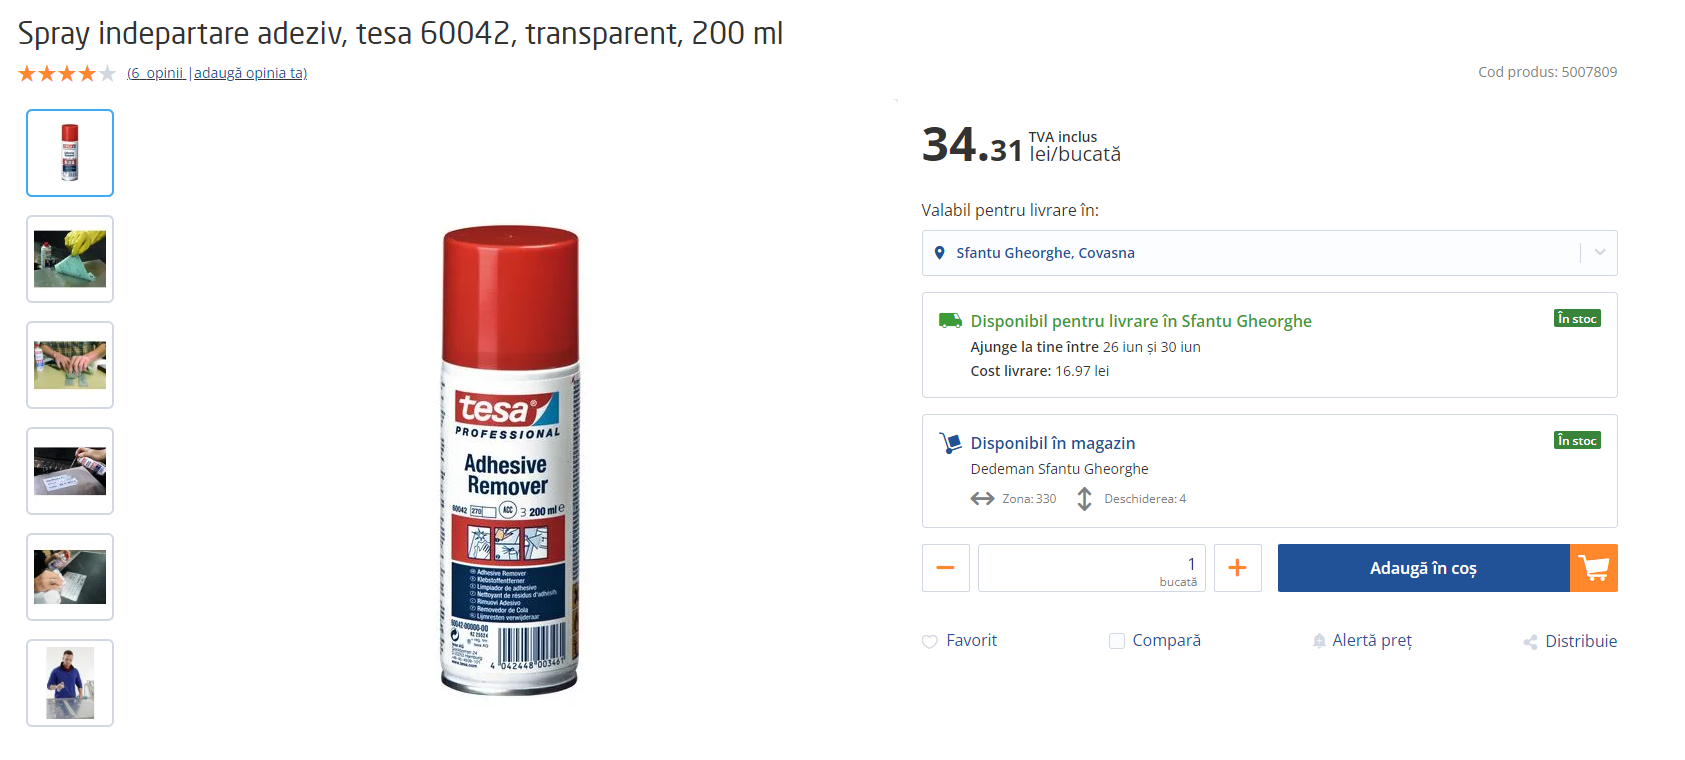Screen dimensions: 1685x760
Task: Open the 6 opinii reviews link
Action: point(156,73)
